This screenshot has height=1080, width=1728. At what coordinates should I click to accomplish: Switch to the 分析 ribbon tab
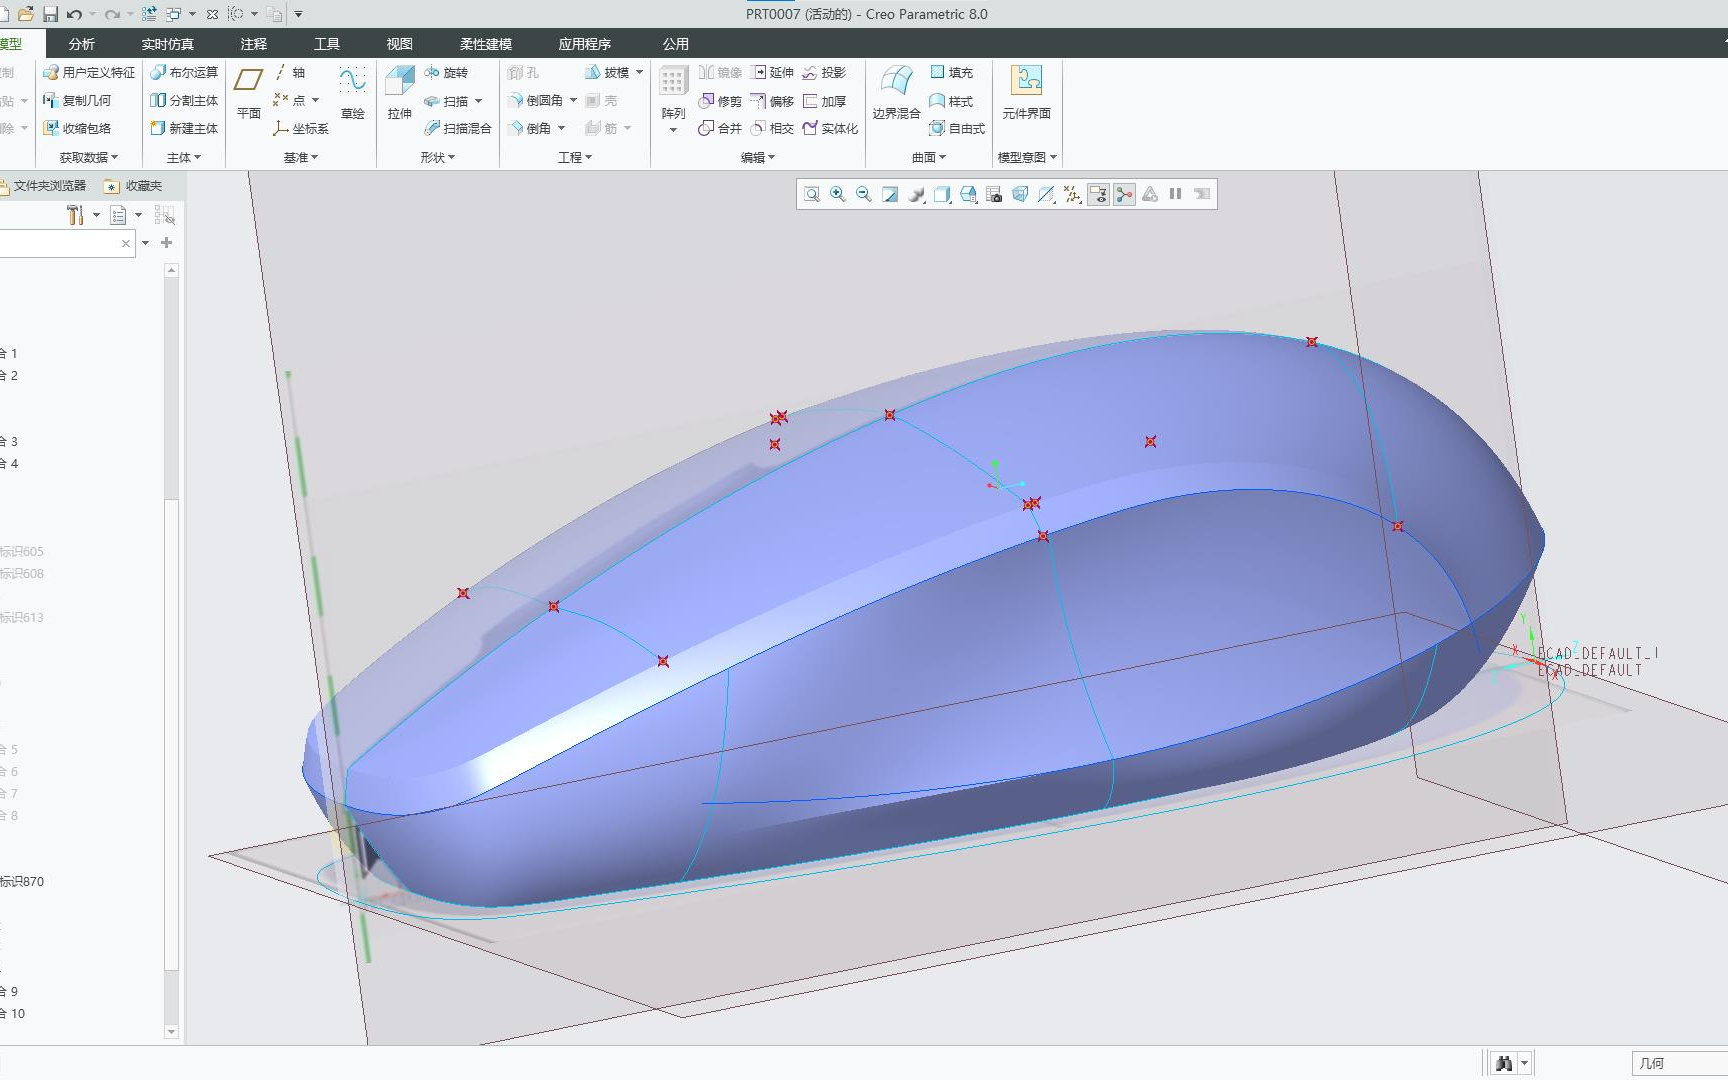(x=81, y=44)
